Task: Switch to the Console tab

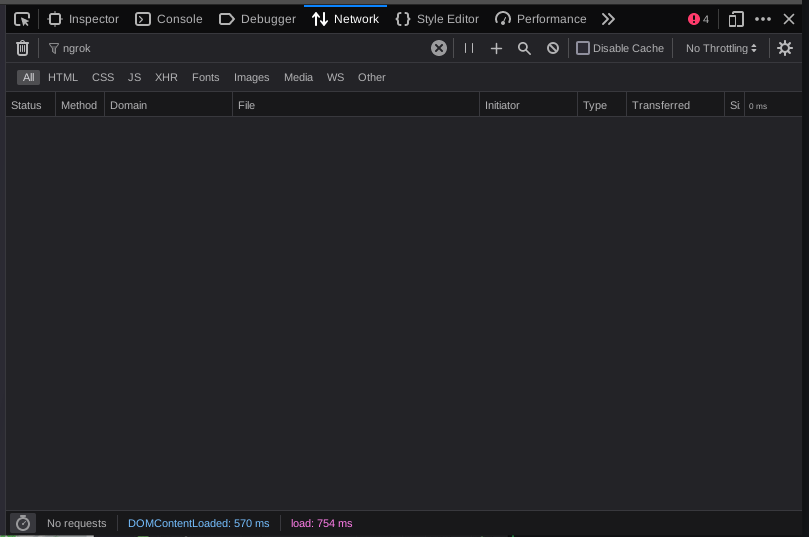Action: [169, 19]
